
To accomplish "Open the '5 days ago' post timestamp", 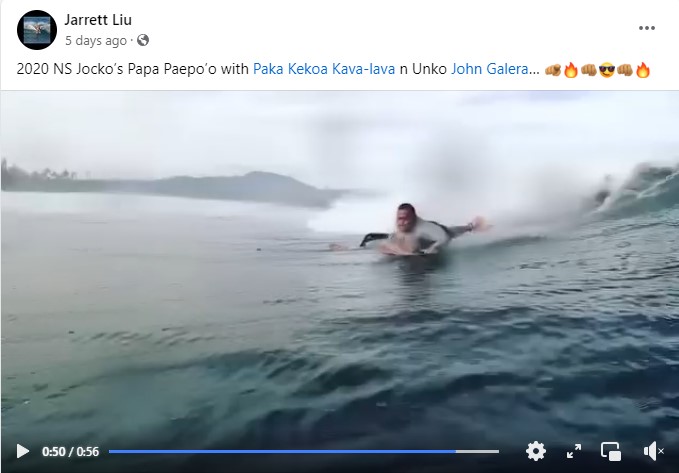I will click(96, 41).
